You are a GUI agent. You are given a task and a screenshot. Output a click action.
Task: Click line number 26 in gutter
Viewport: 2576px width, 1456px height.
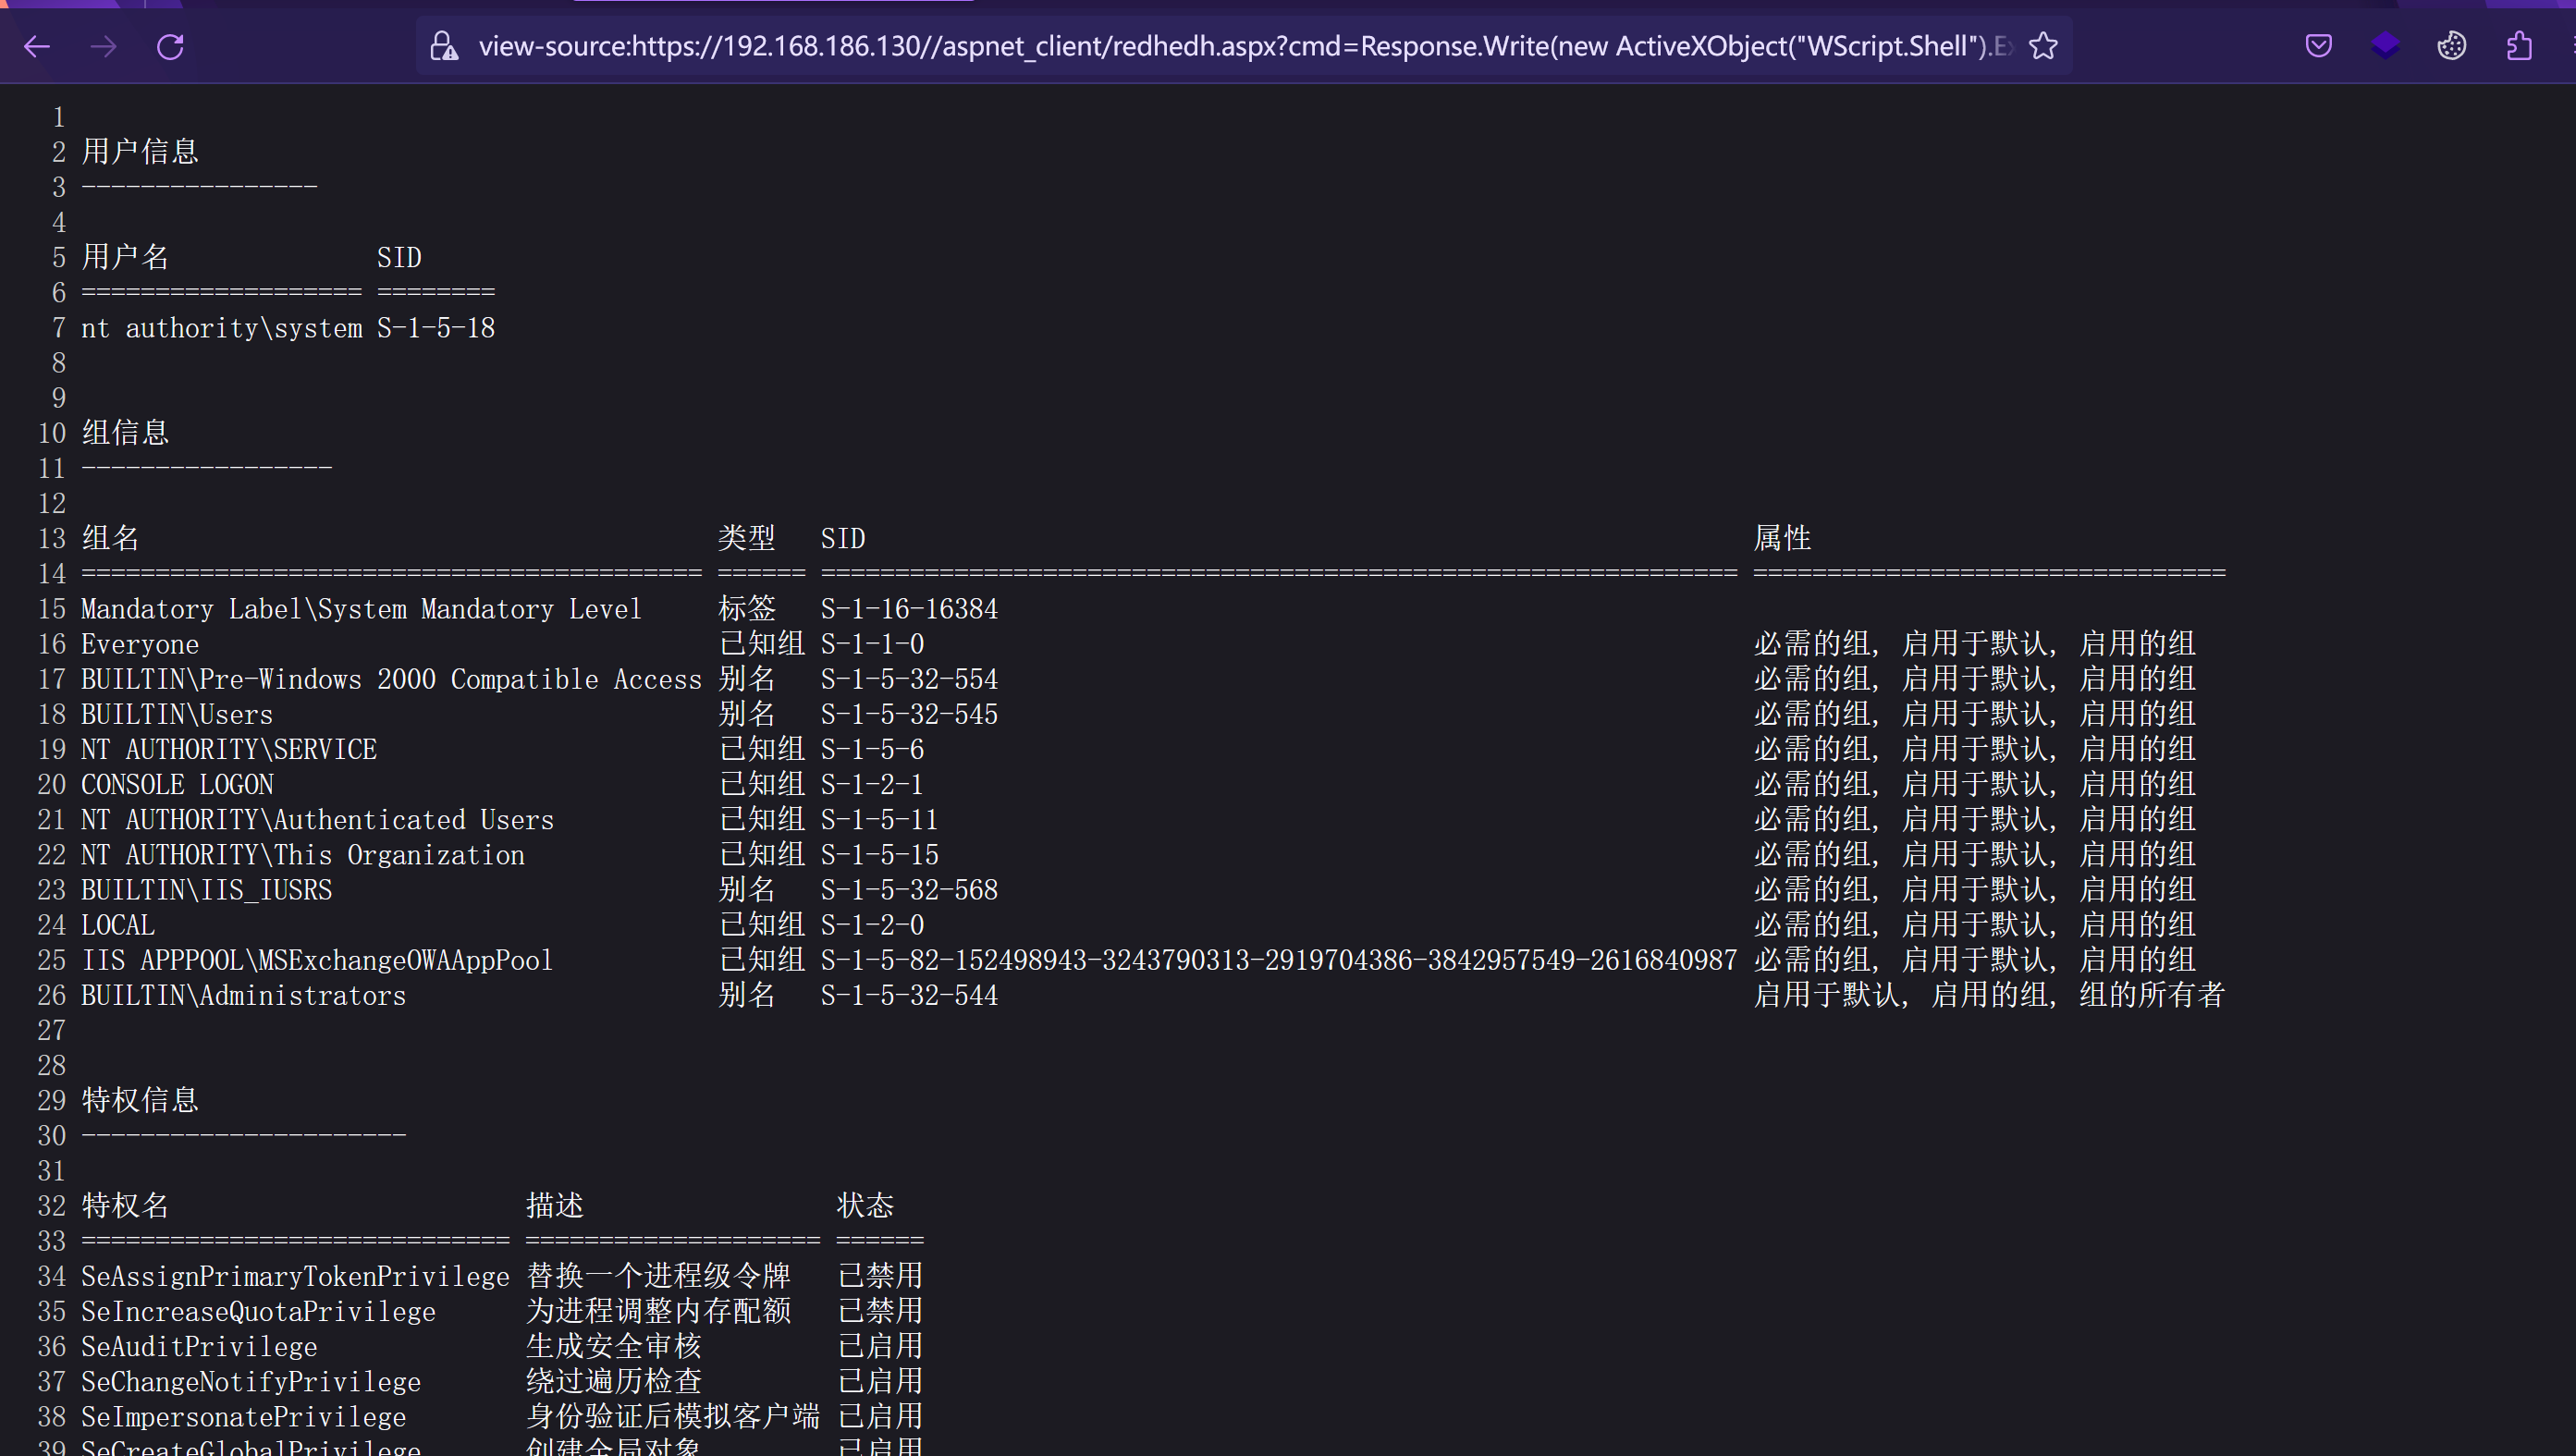point(51,995)
